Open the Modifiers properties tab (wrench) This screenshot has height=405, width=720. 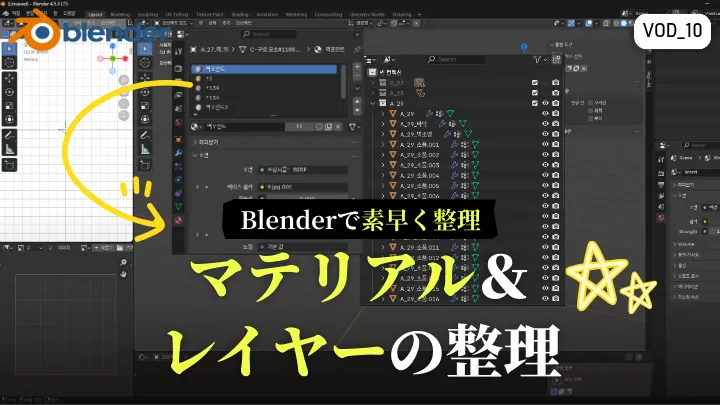(x=178, y=153)
